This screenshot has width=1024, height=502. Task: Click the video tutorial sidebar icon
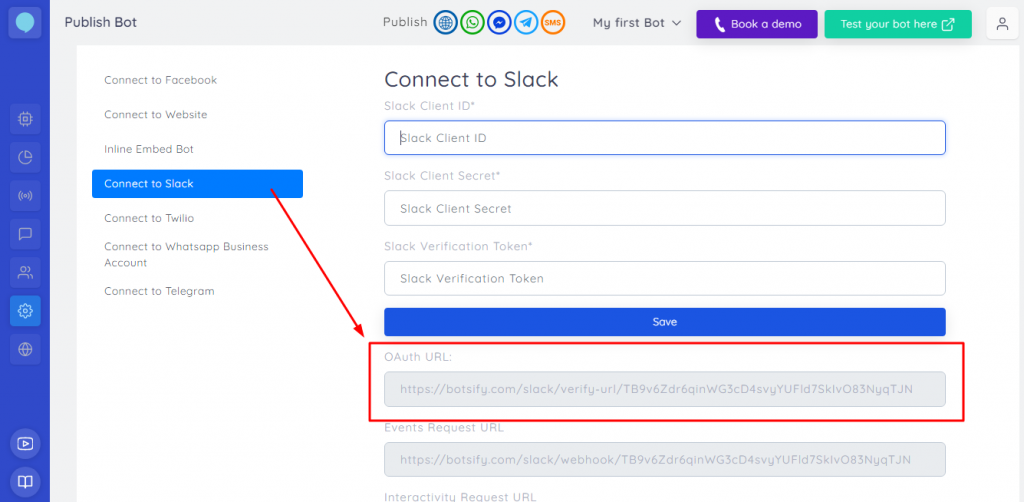(25, 443)
